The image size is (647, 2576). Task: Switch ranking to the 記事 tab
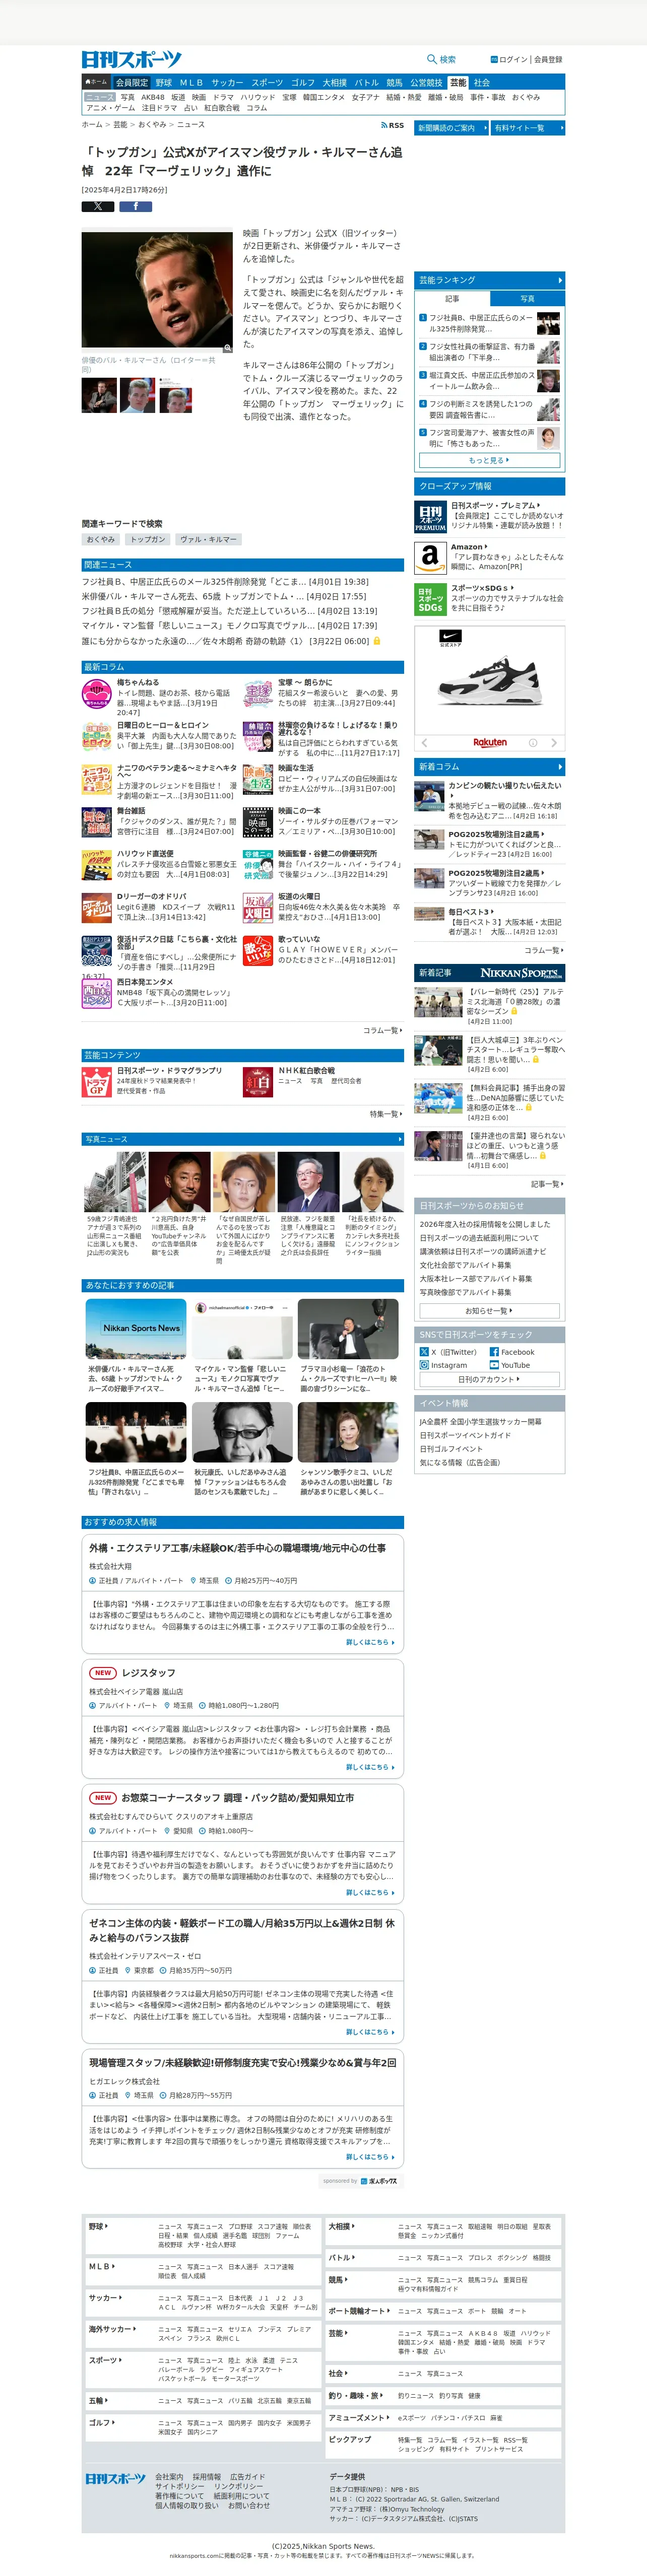click(x=452, y=298)
